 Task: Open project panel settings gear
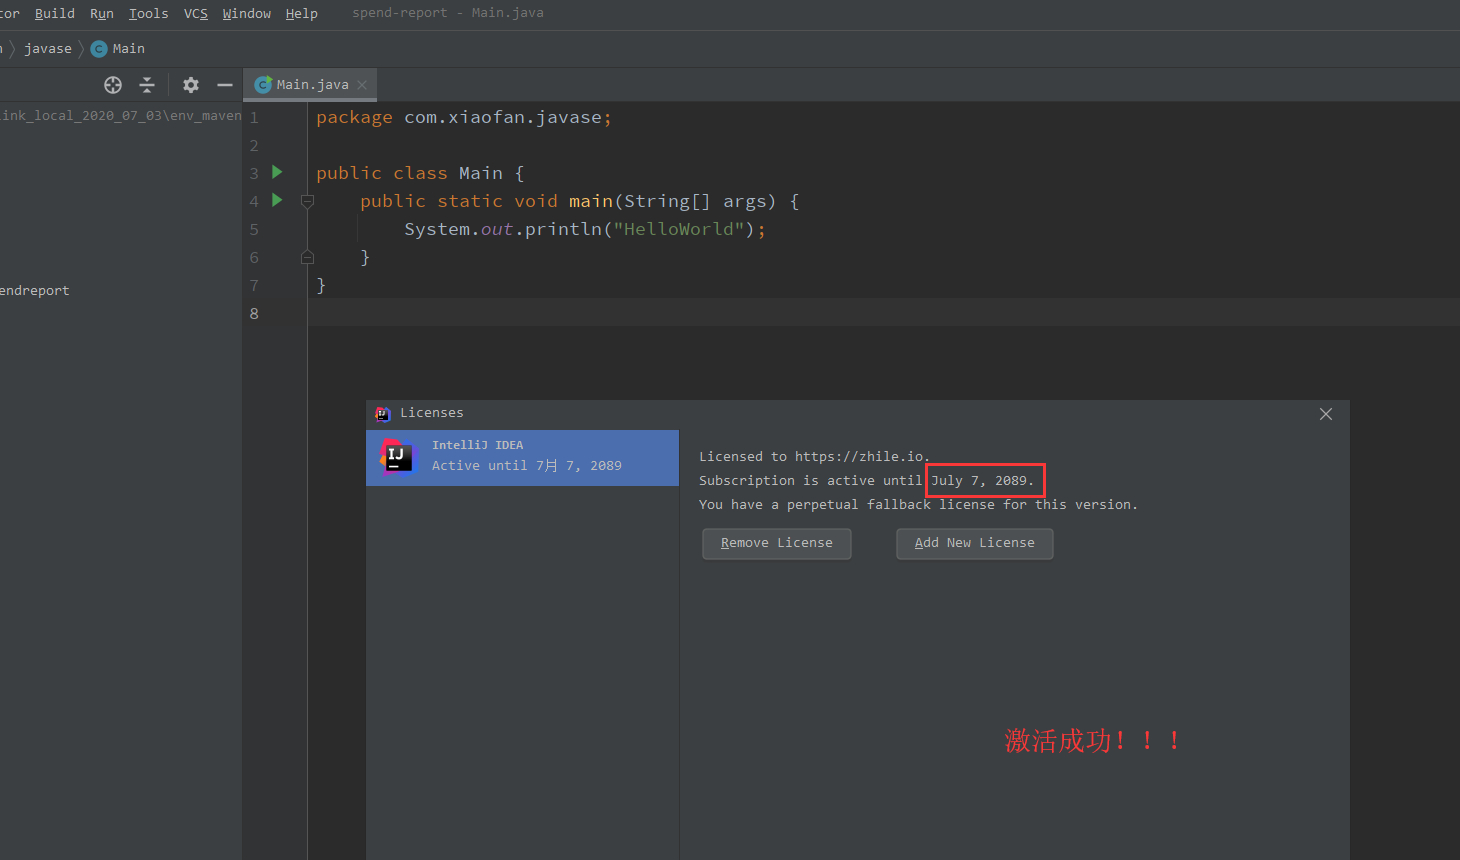tap(191, 85)
